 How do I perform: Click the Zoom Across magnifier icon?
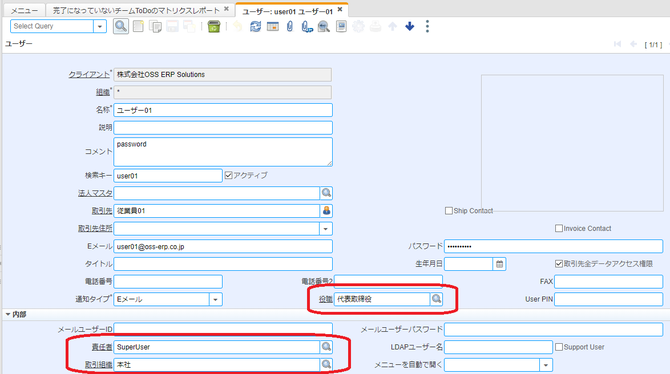324,27
